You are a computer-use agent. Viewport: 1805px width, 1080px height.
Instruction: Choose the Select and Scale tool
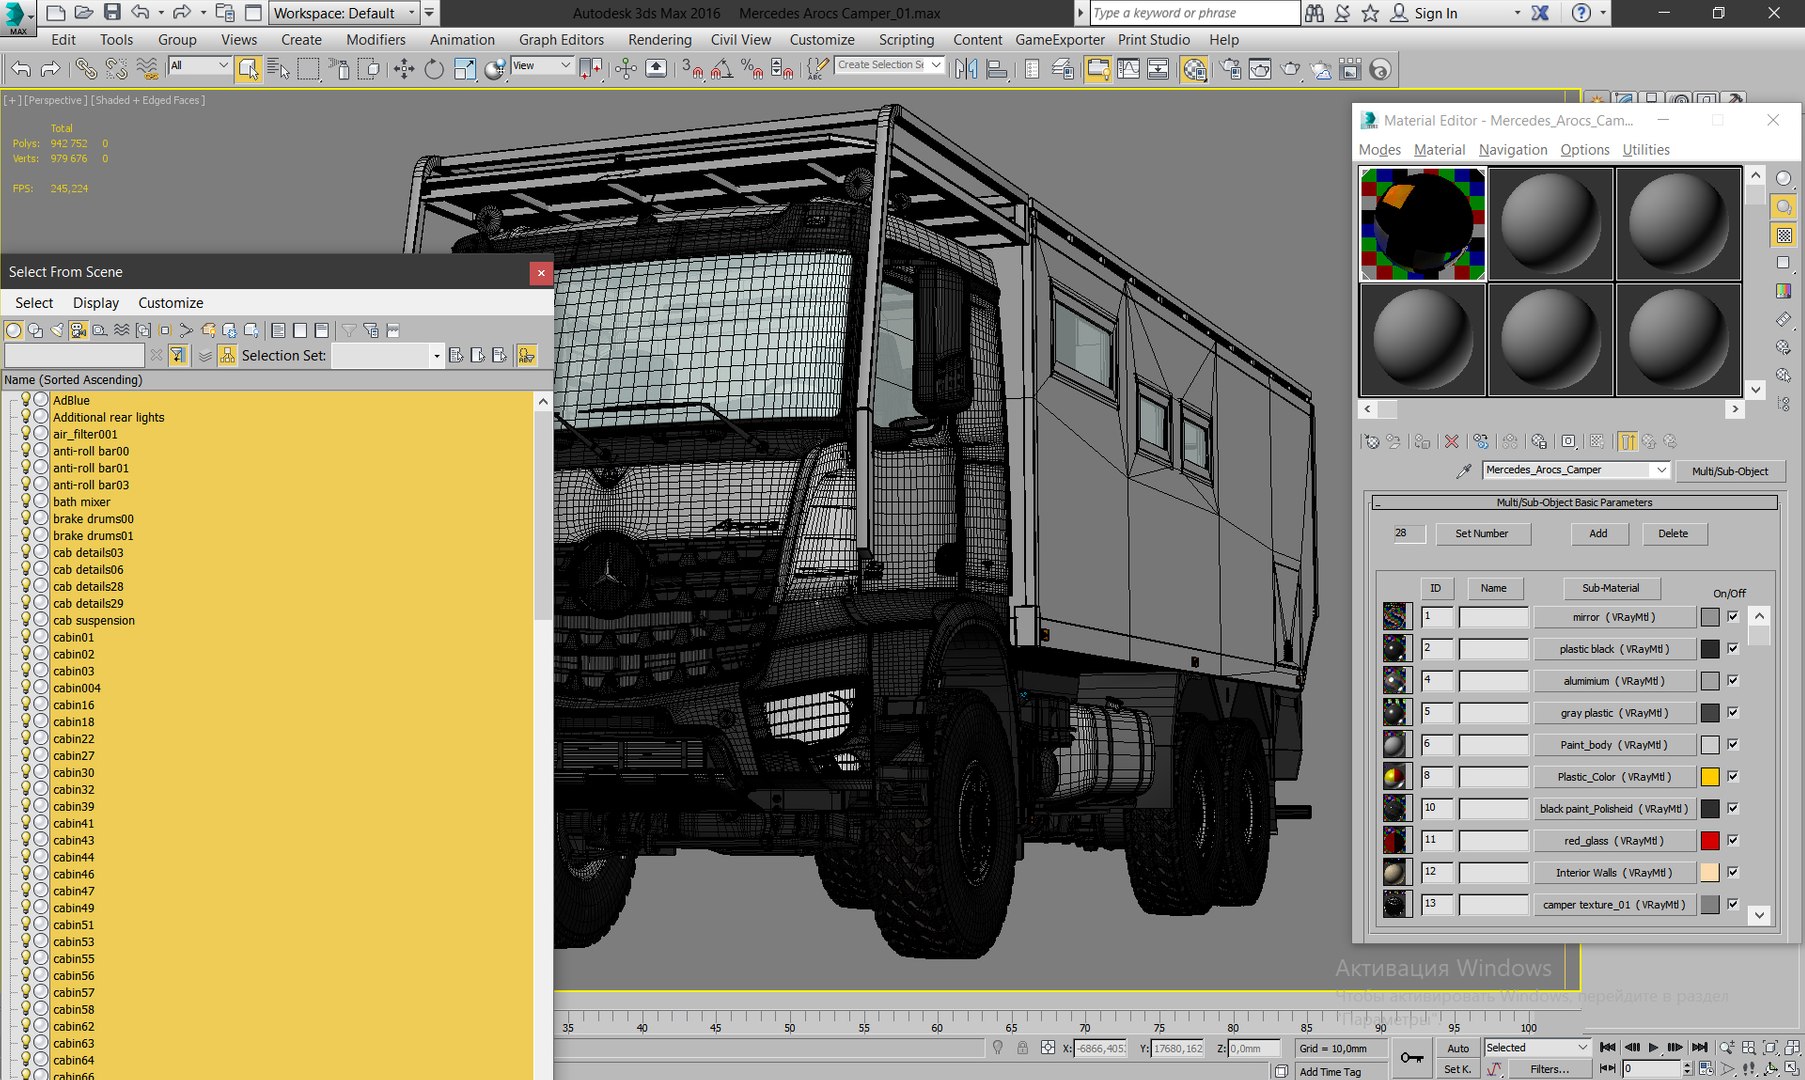[464, 69]
